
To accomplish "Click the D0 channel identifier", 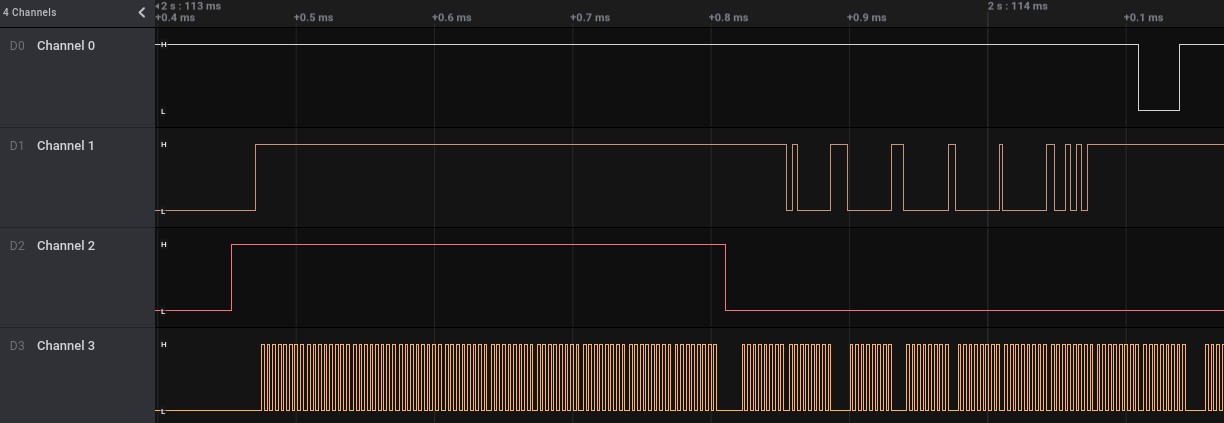I will click(x=16, y=46).
